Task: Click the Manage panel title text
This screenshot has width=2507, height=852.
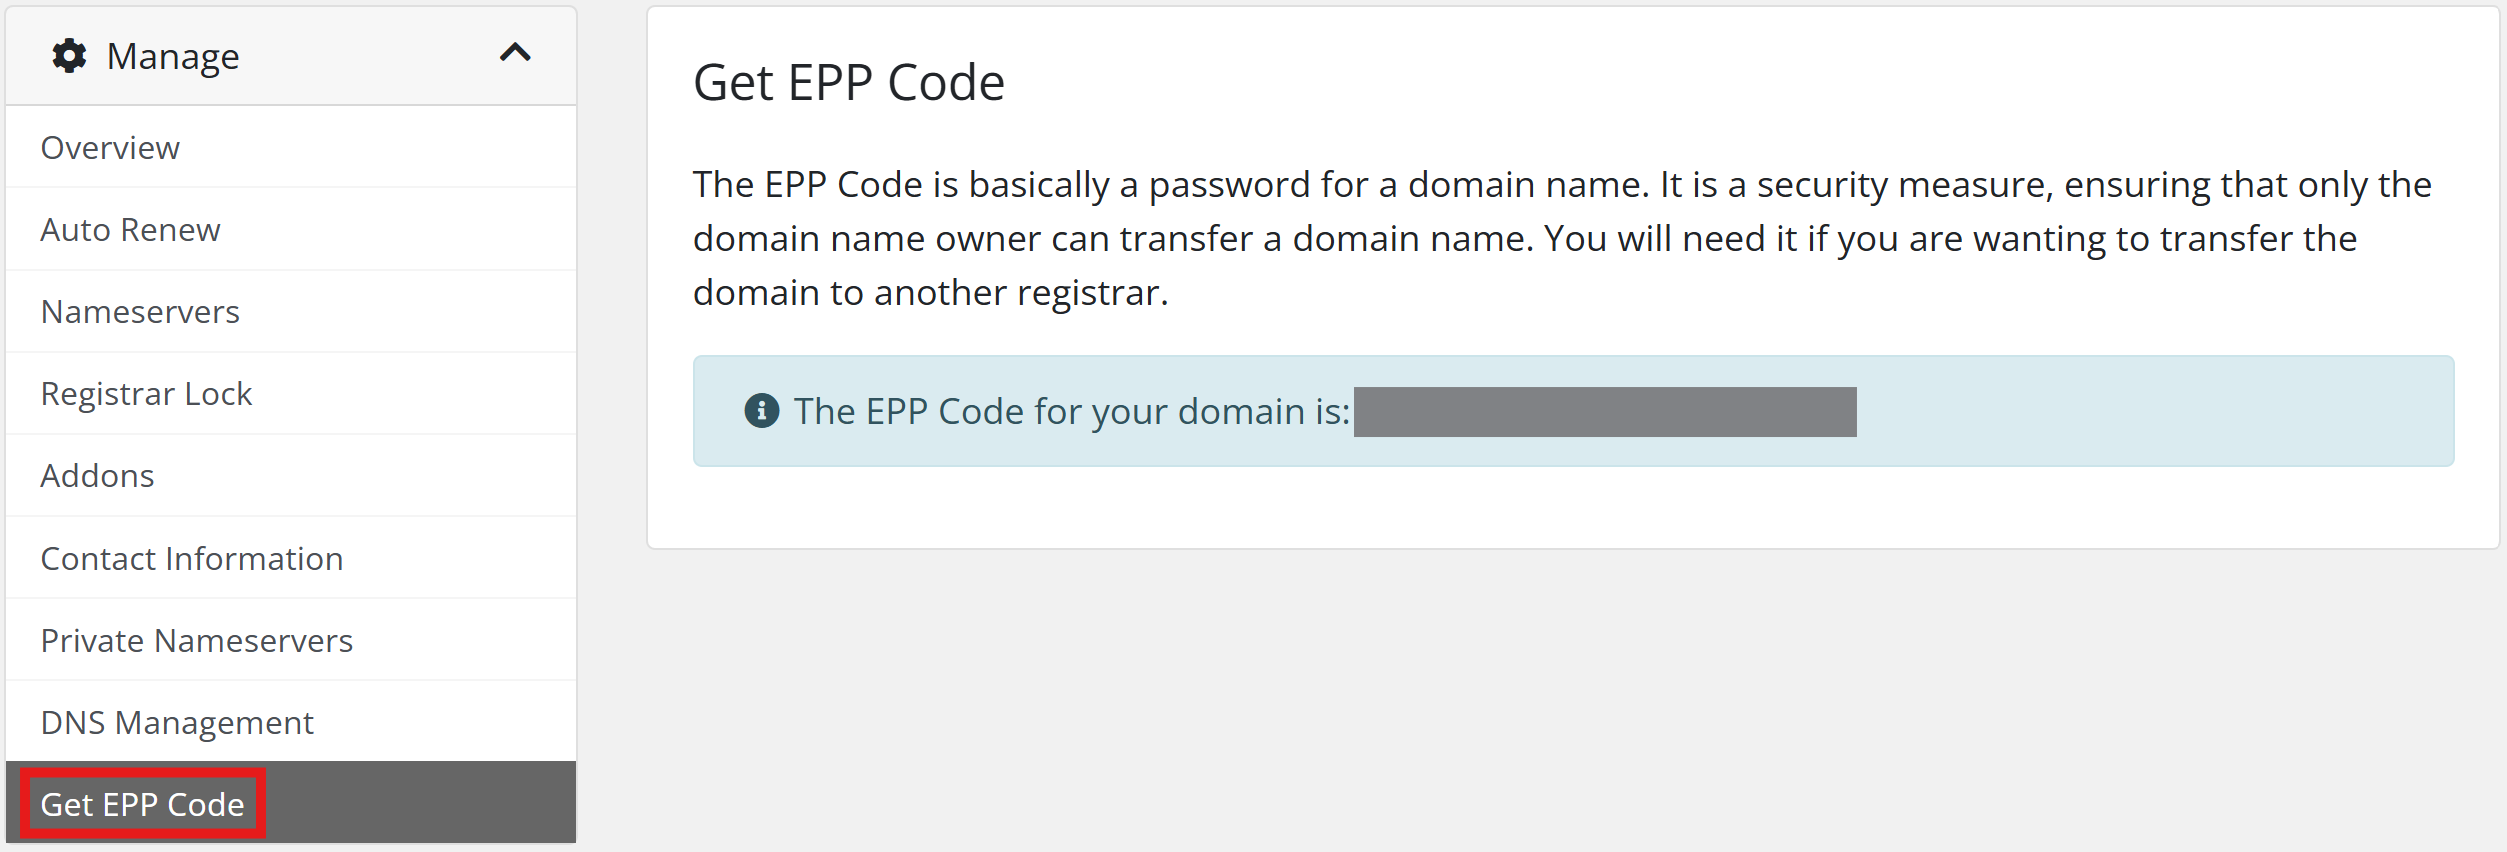Action: tap(173, 57)
